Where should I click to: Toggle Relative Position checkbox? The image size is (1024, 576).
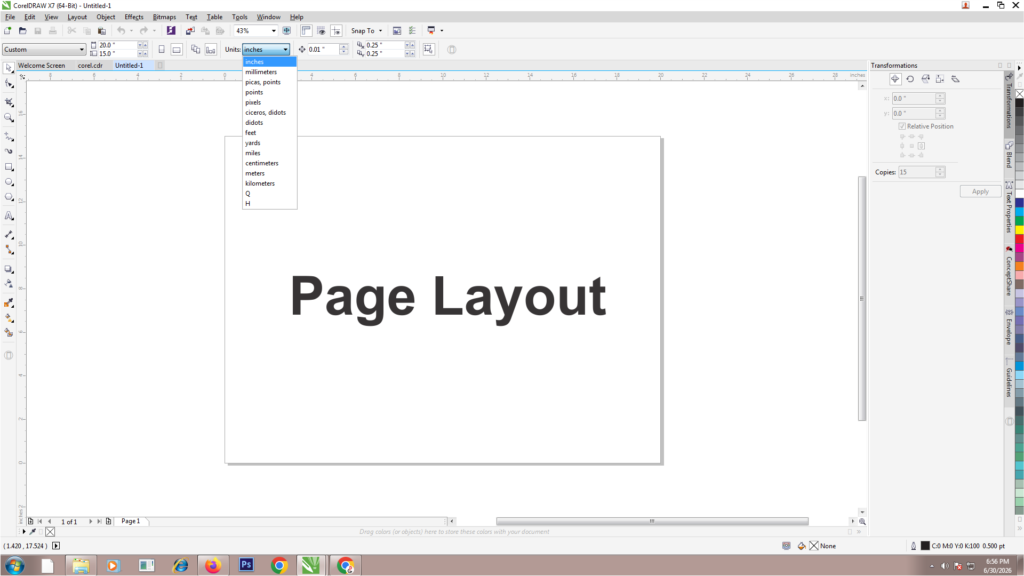point(902,126)
